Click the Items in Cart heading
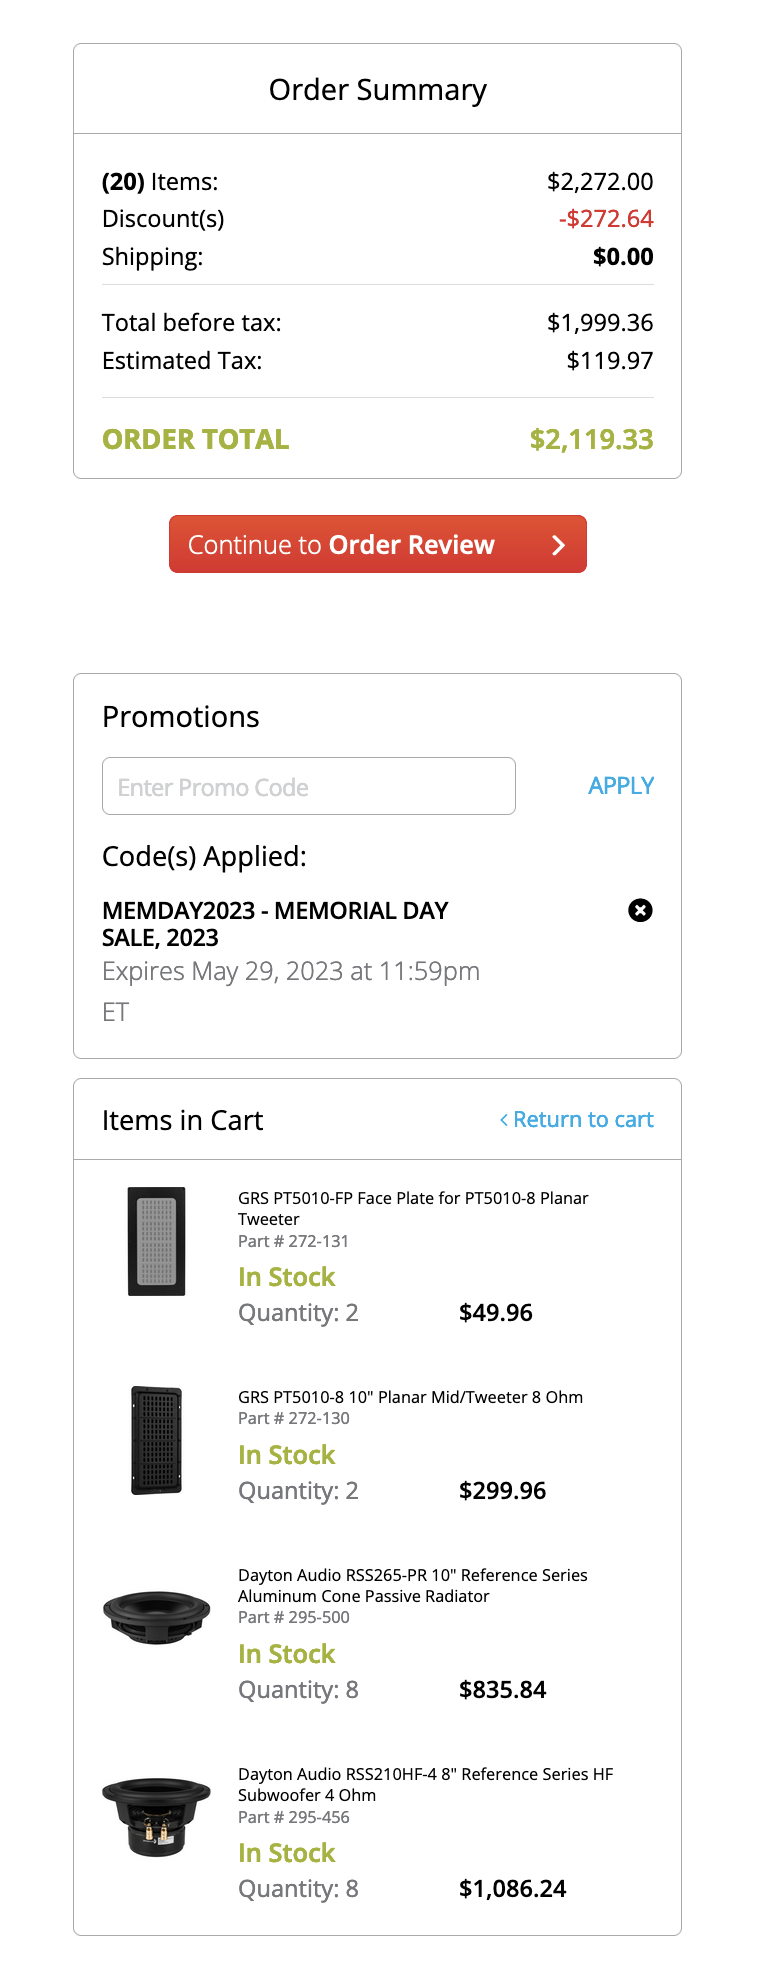776x1980 pixels. [182, 1120]
